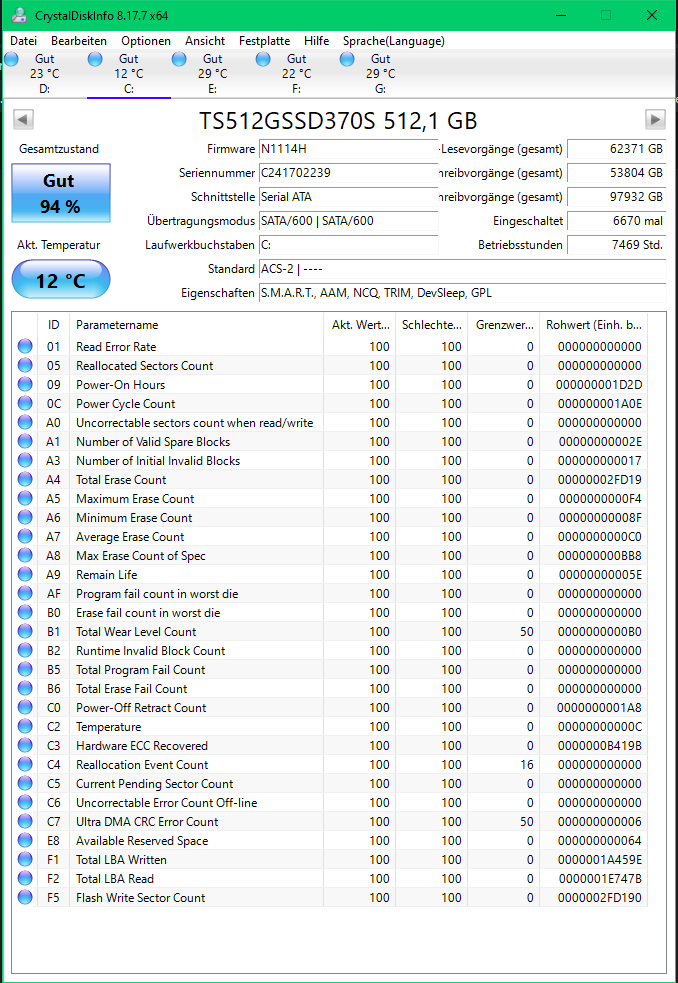The image size is (678, 983).
Task: Click status orb of Hardware ECC Recovered row
Action: [25, 745]
